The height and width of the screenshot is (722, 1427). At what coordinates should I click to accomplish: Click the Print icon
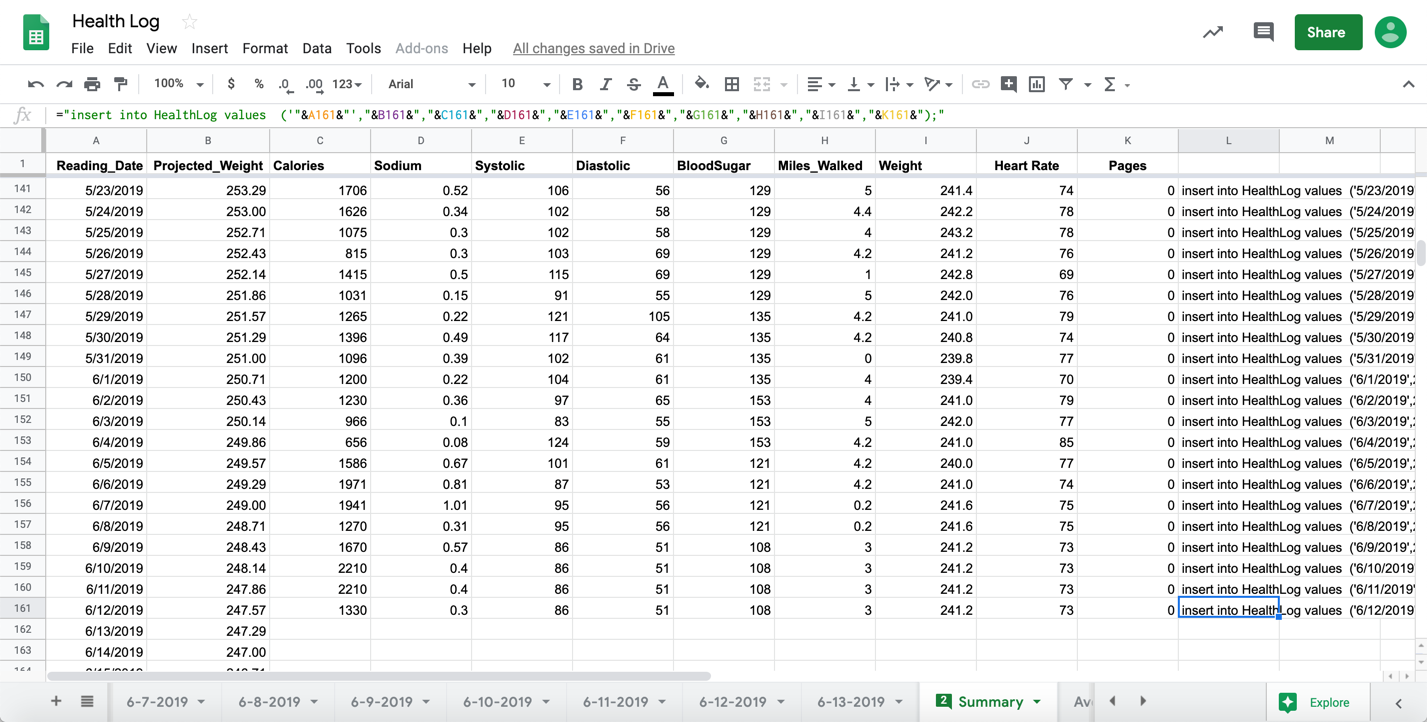(92, 85)
